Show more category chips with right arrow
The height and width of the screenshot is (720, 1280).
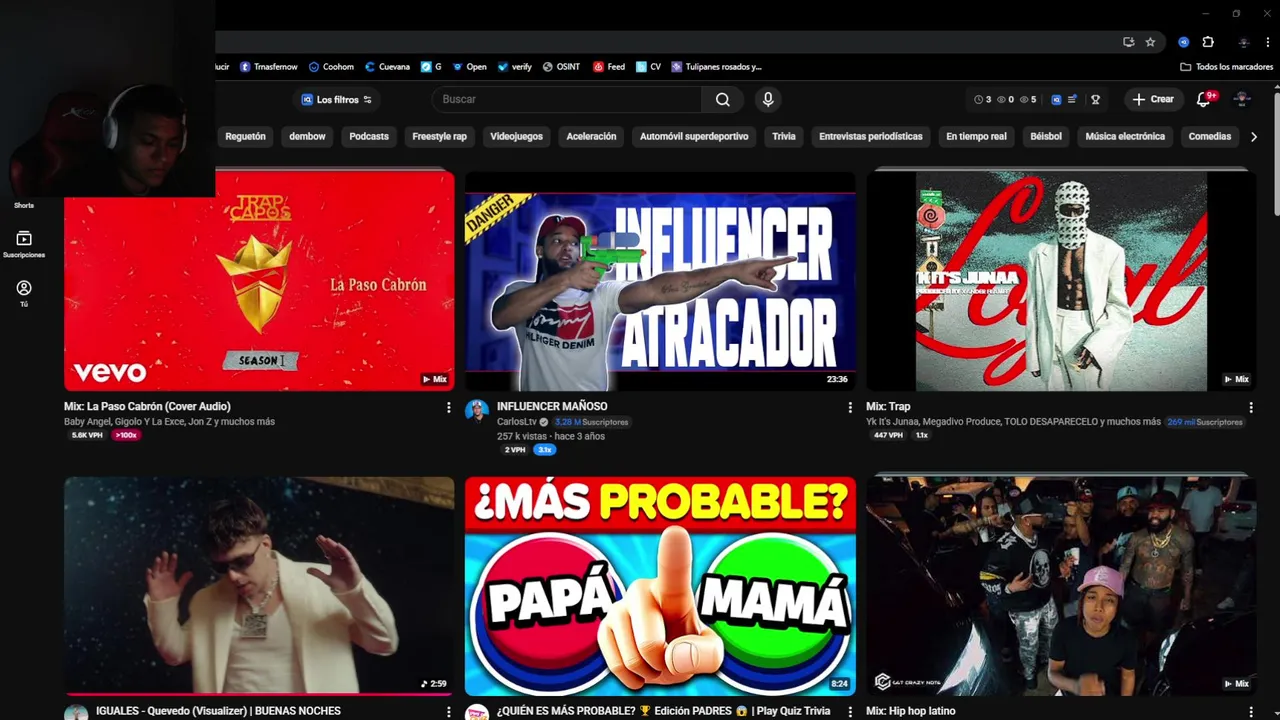1254,136
